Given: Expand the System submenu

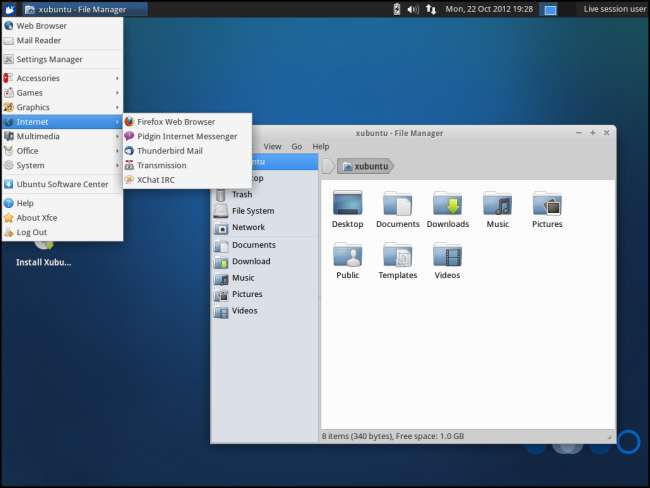Looking at the screenshot, I should (62, 165).
